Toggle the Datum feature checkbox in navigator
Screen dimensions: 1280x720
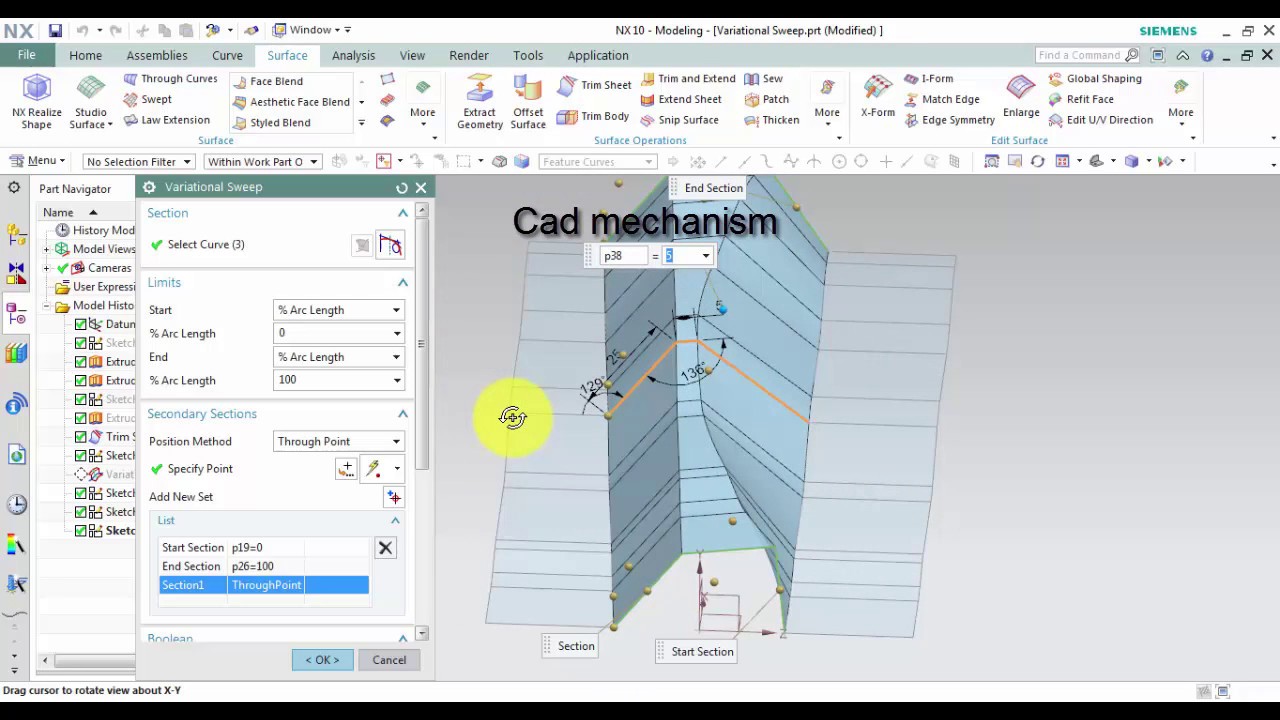tap(81, 324)
